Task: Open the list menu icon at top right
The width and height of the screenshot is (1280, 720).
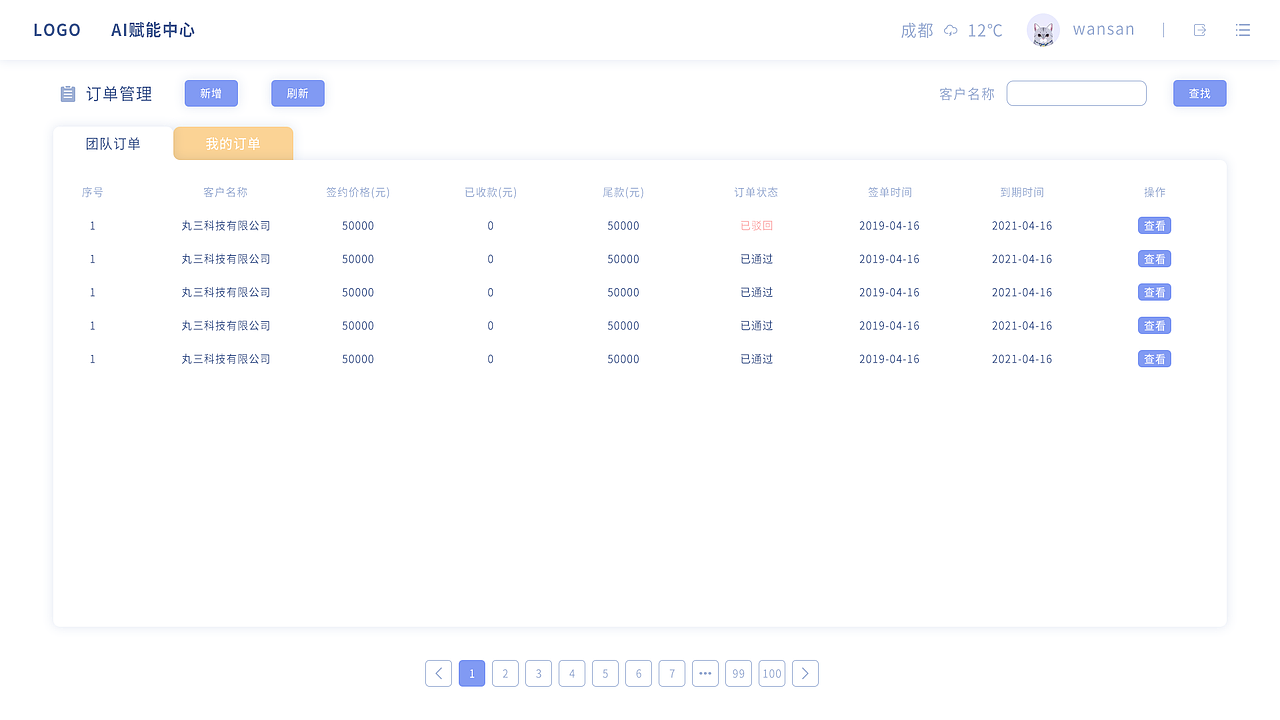Action: [1242, 30]
